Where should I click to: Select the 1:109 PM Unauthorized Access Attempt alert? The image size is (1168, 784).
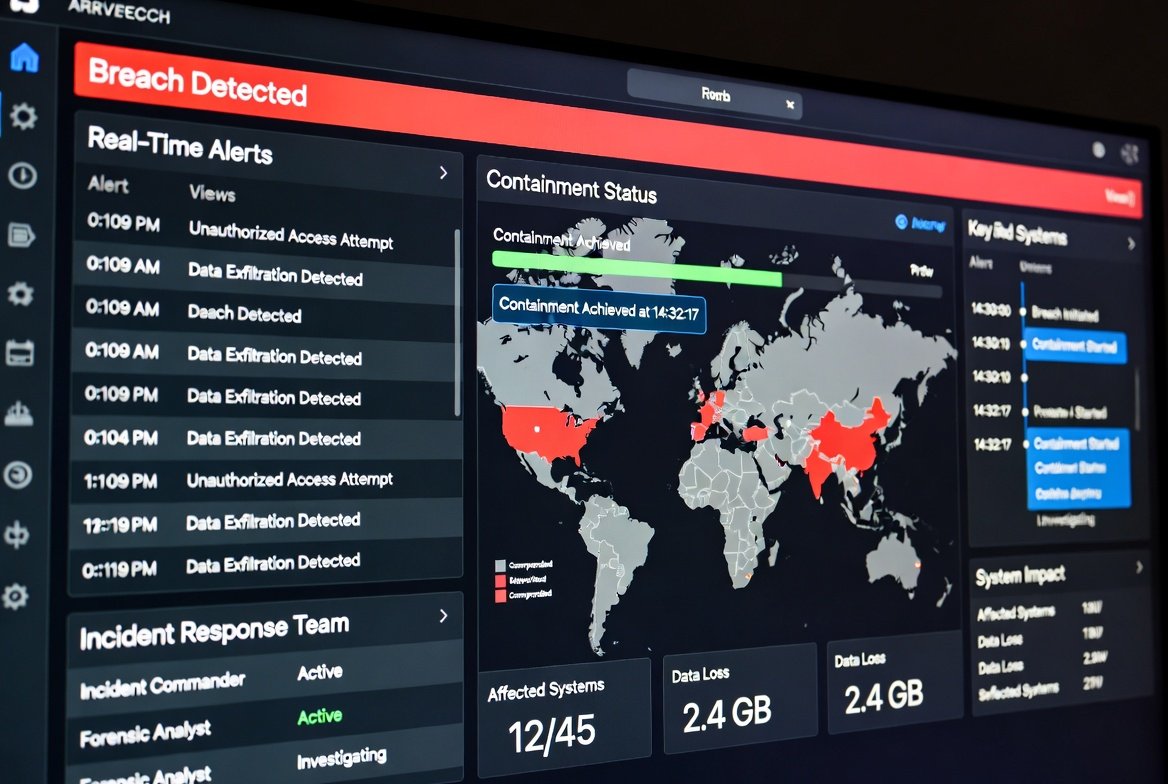coord(266,480)
